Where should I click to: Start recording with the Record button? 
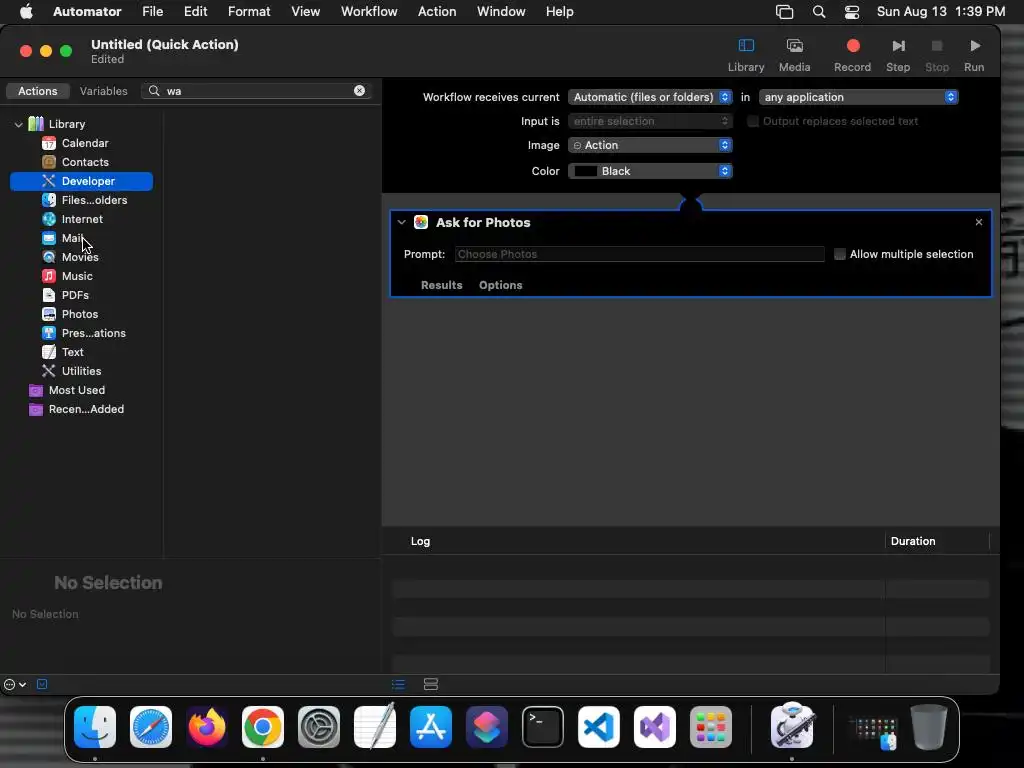[x=852, y=55]
